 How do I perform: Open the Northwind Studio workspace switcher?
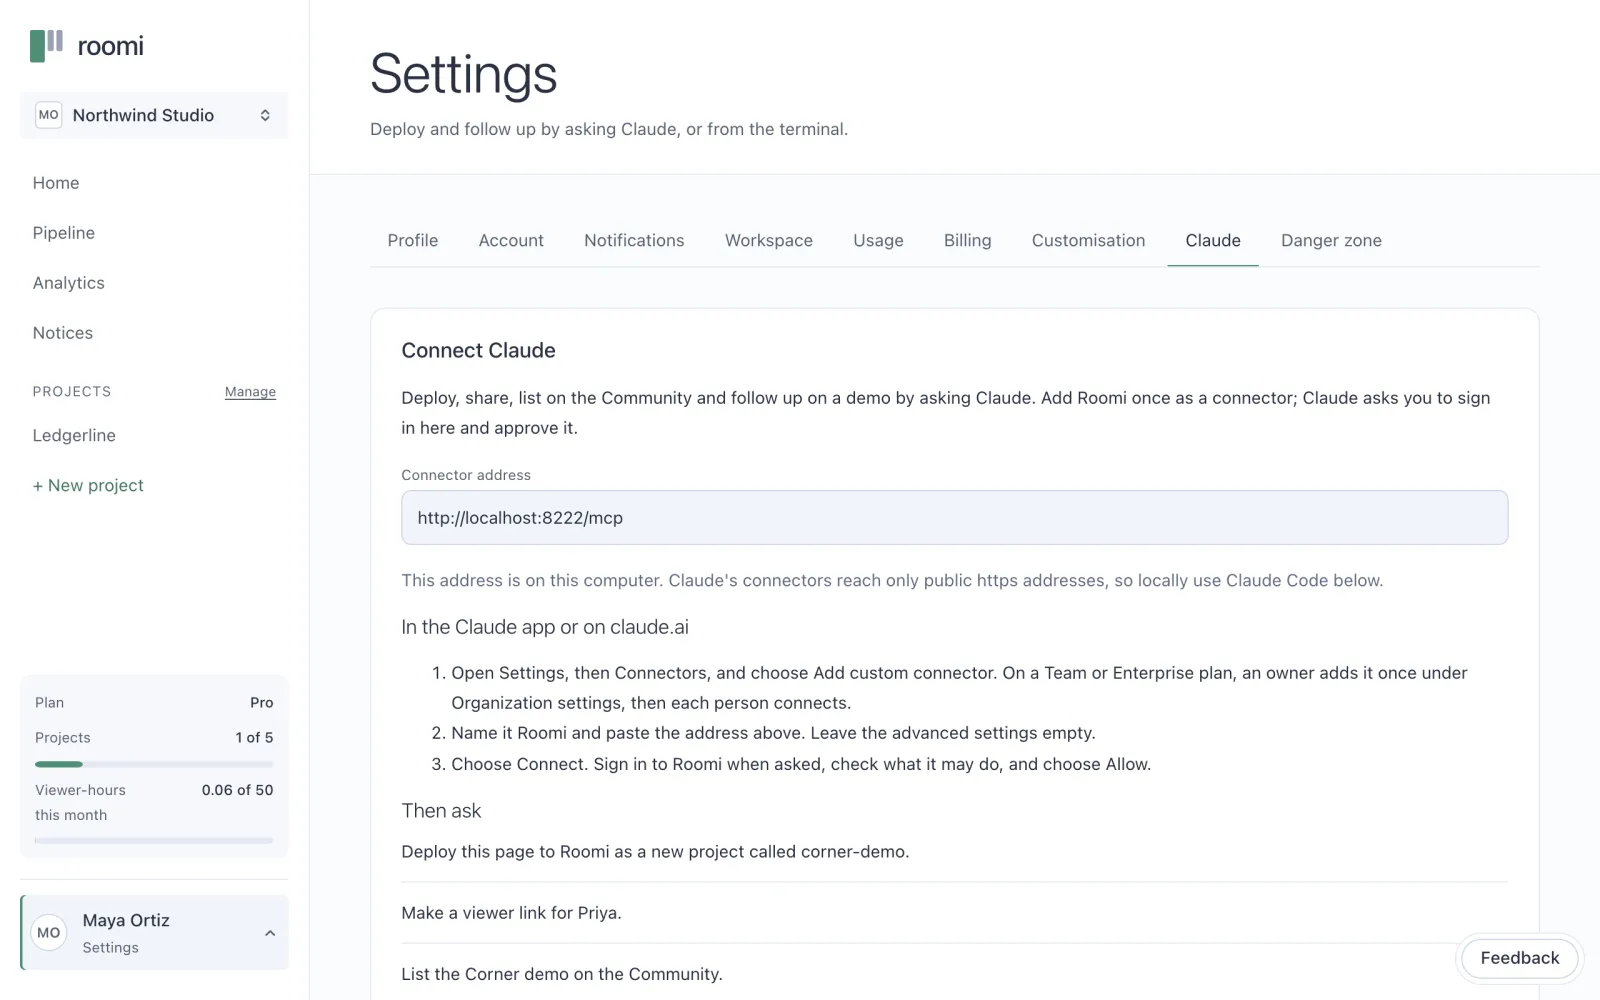point(154,115)
